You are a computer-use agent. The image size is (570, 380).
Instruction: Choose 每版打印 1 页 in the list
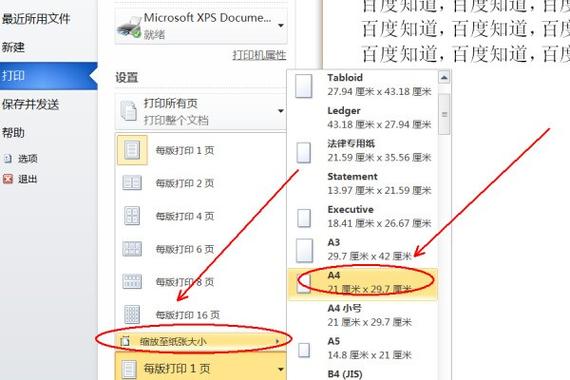(201, 150)
